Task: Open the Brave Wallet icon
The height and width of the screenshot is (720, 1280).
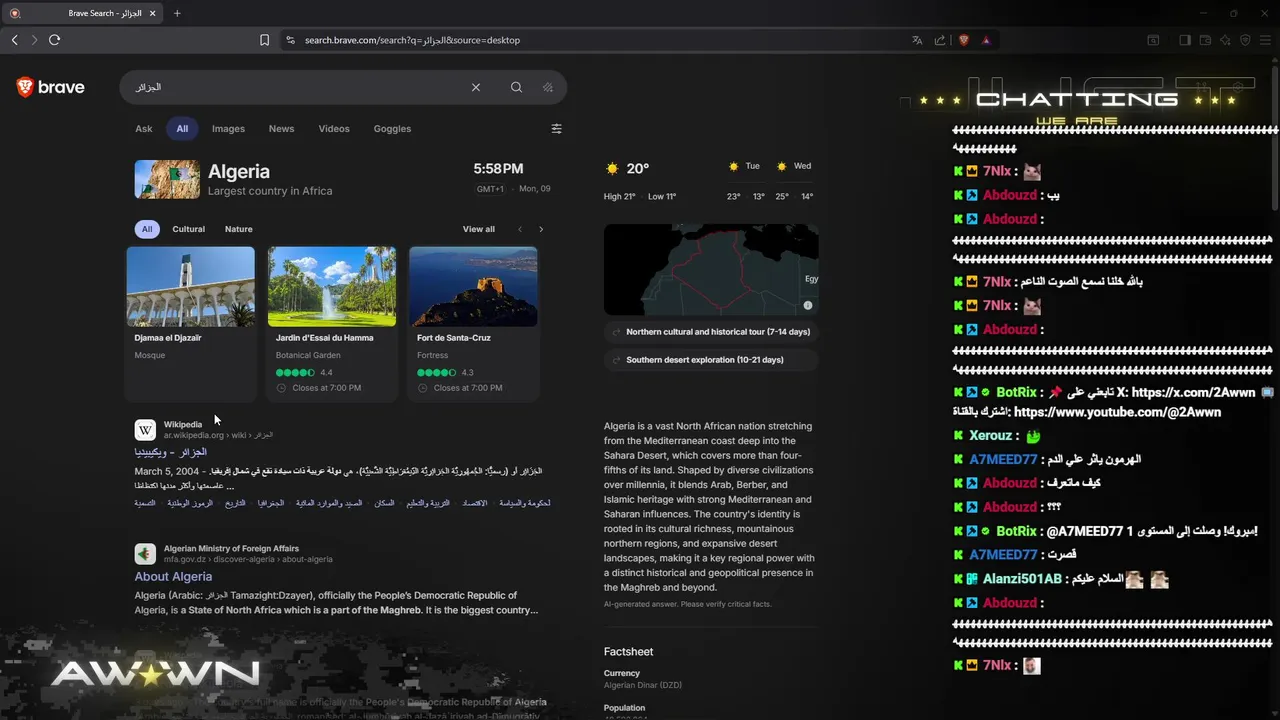Action: [1205, 40]
